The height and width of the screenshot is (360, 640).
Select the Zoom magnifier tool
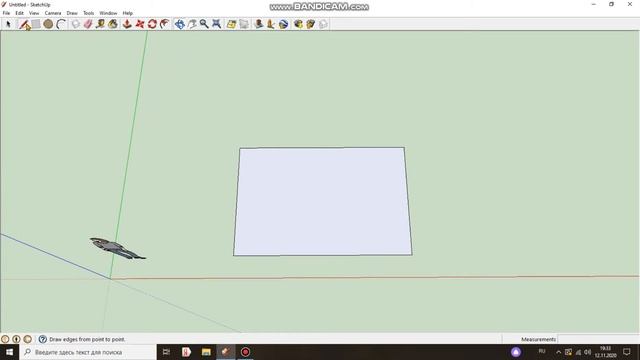[204, 24]
